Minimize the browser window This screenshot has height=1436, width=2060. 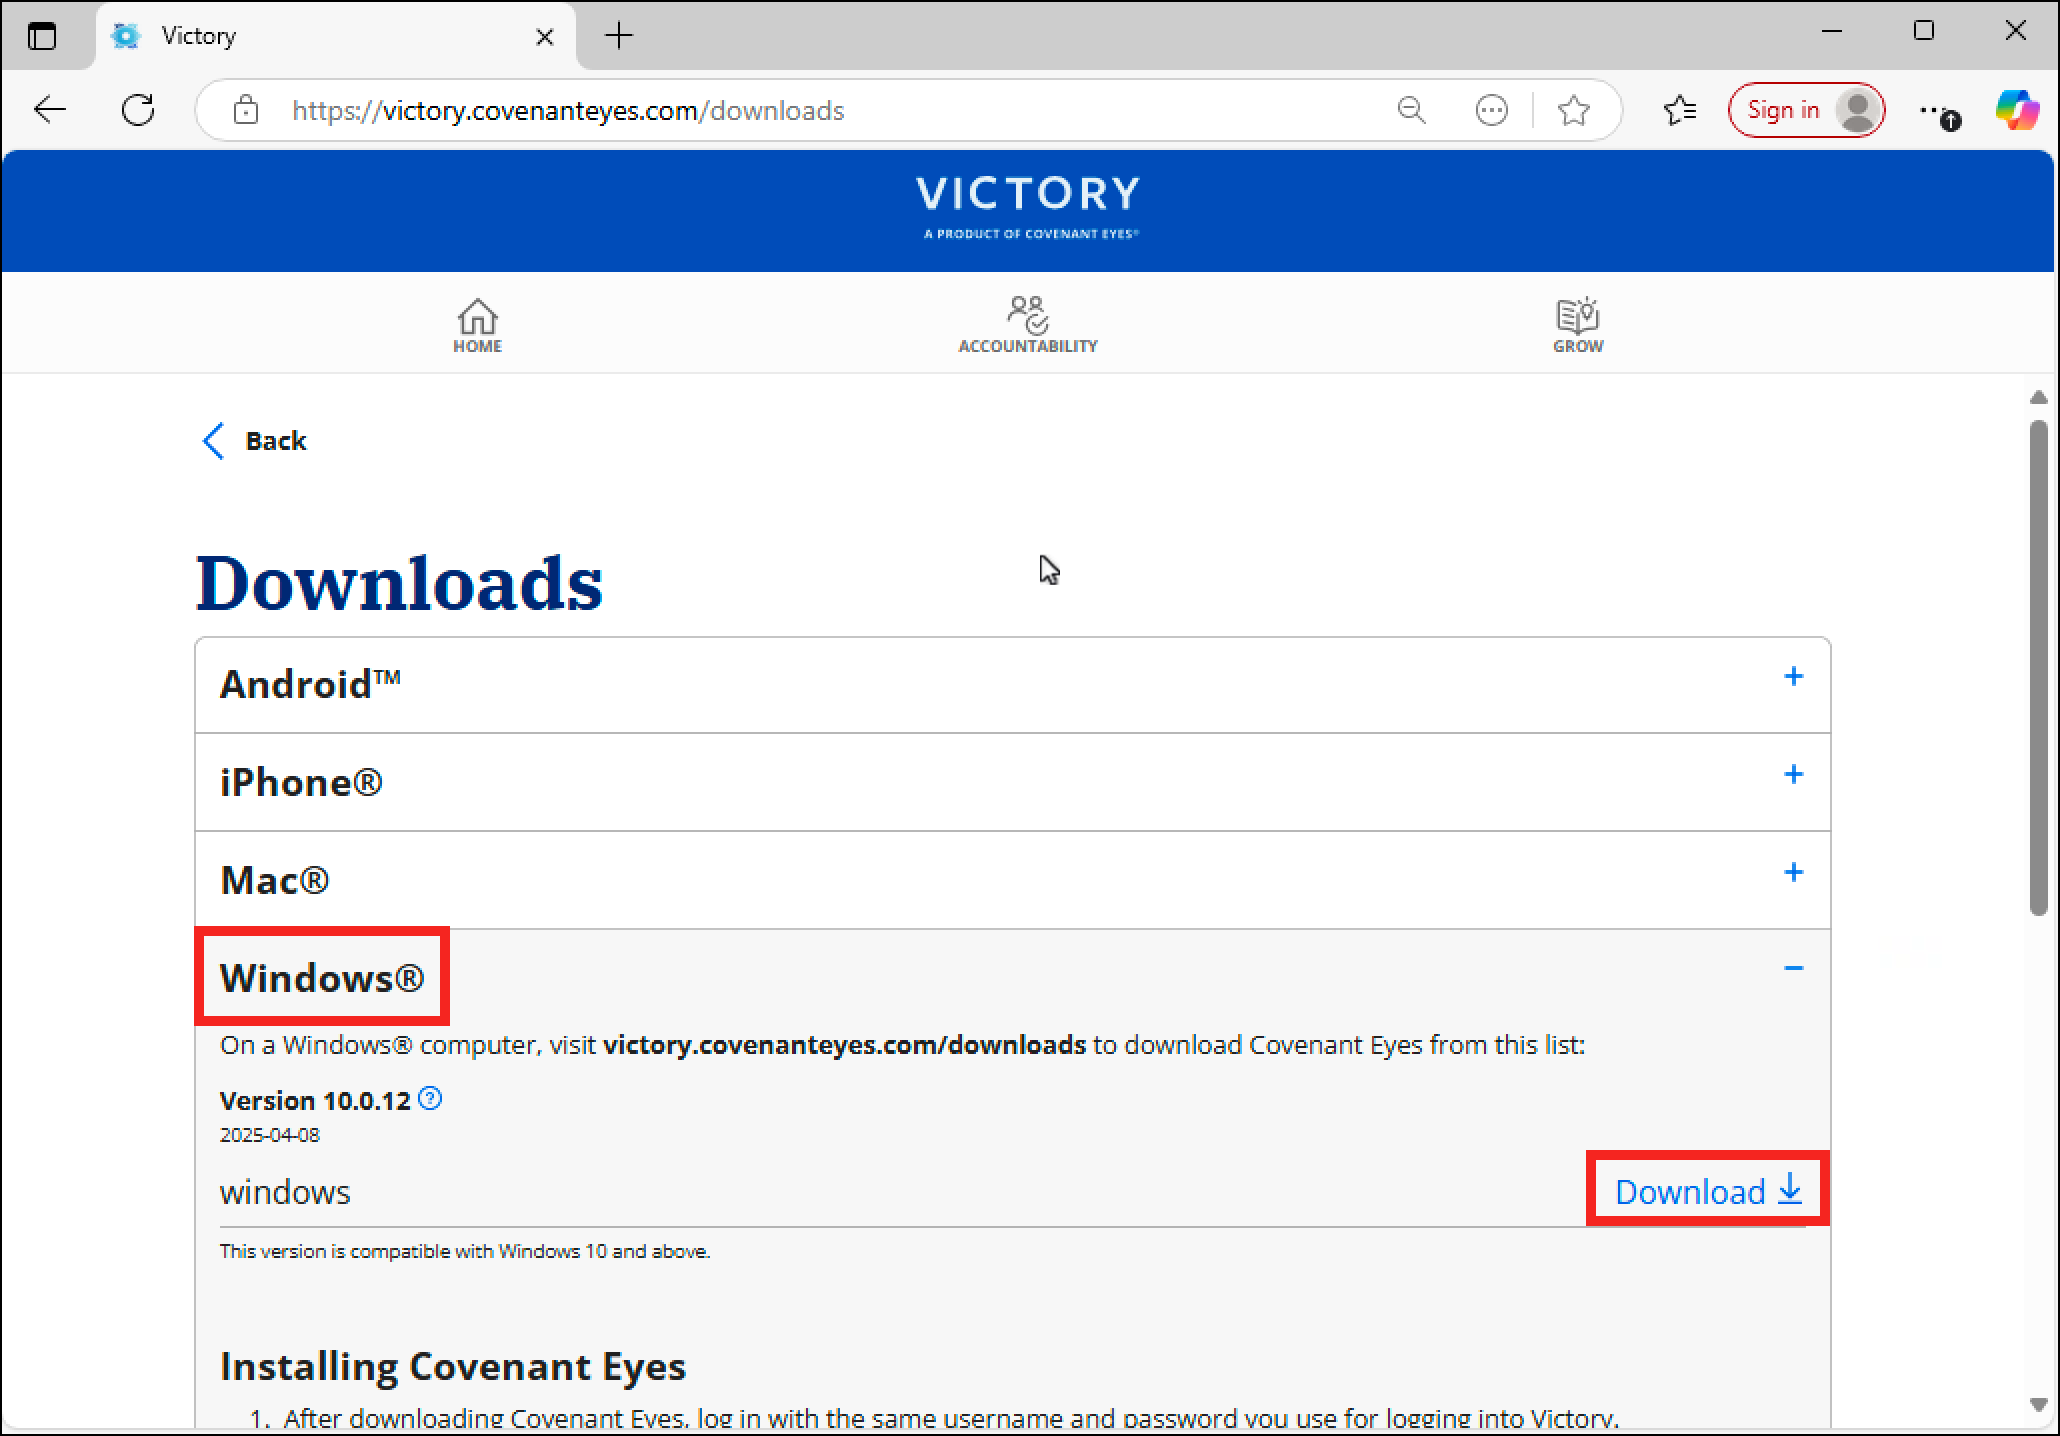pyautogui.click(x=1832, y=32)
